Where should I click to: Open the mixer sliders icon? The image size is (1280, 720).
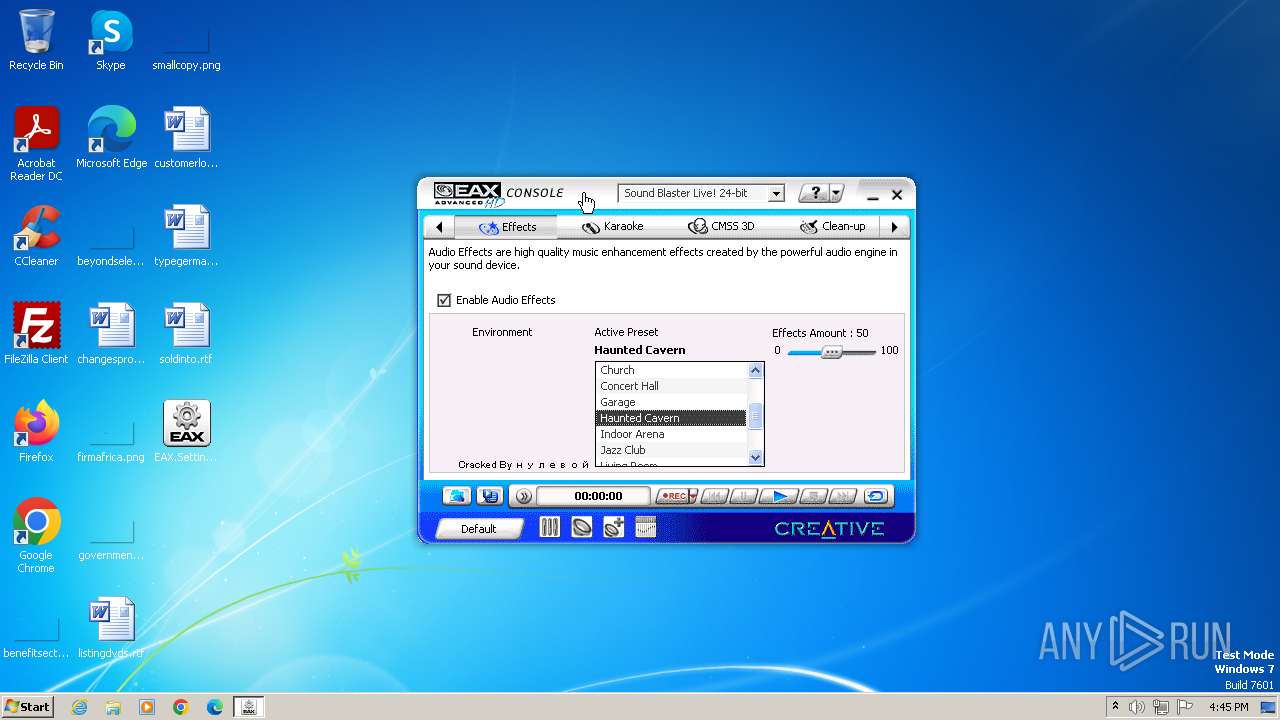(549, 528)
